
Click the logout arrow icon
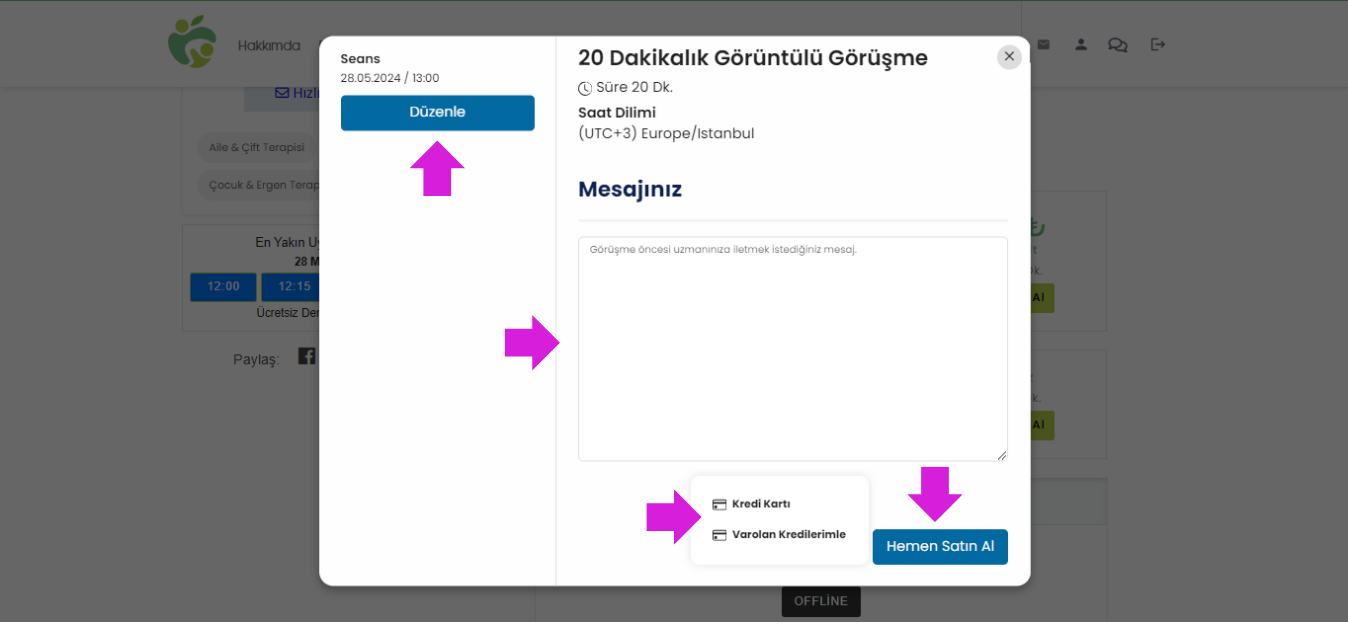click(x=1158, y=45)
